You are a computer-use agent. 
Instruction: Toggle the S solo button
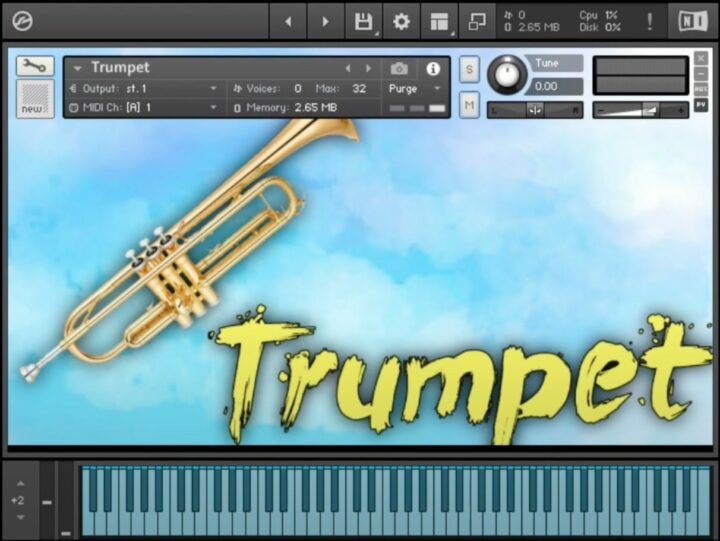(469, 70)
